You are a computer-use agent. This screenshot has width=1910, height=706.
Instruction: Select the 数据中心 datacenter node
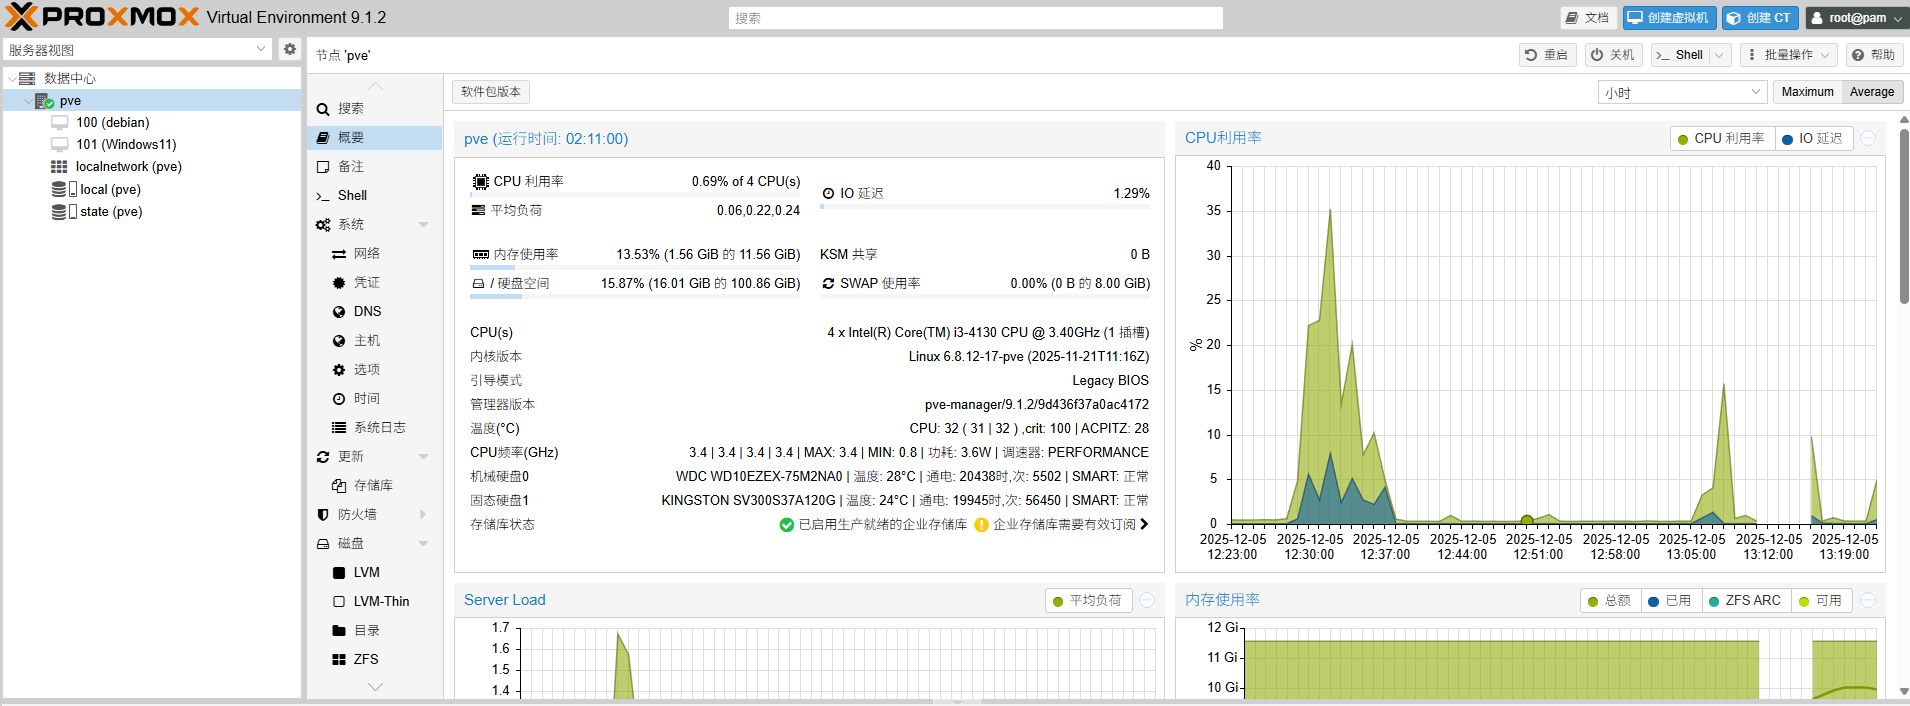(69, 78)
